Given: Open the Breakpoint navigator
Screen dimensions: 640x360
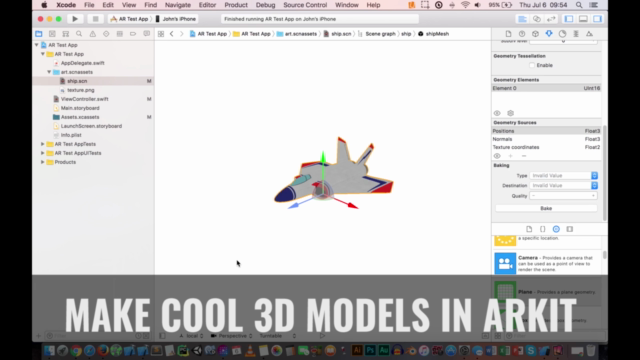Looking at the screenshot, I should [x=133, y=34].
